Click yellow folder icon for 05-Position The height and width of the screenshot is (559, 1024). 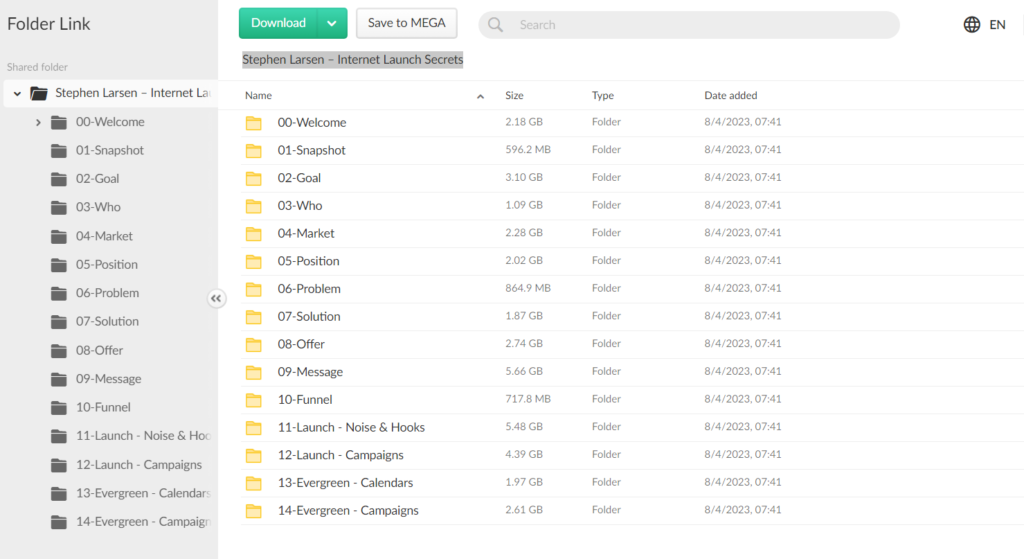pyautogui.click(x=254, y=261)
